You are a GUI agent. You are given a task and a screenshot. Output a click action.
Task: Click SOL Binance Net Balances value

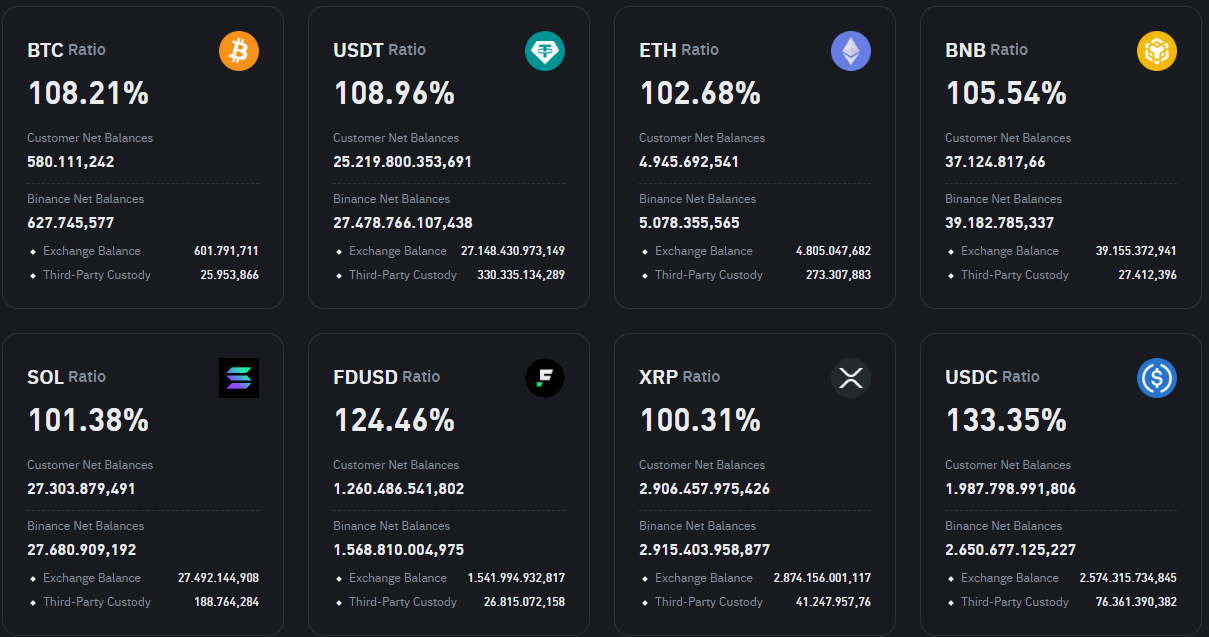(x=82, y=549)
